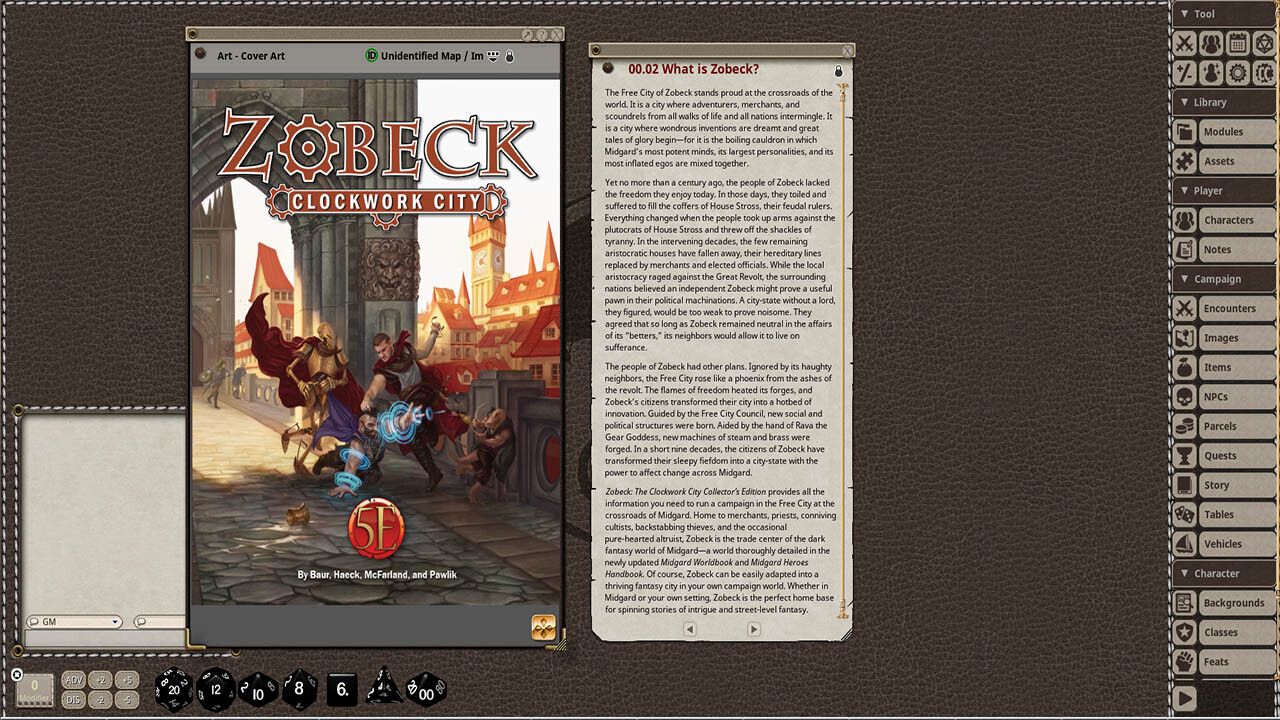This screenshot has height=720, width=1280.
Task: Toggle DIS for disadvantage rolls
Action: (x=72, y=700)
